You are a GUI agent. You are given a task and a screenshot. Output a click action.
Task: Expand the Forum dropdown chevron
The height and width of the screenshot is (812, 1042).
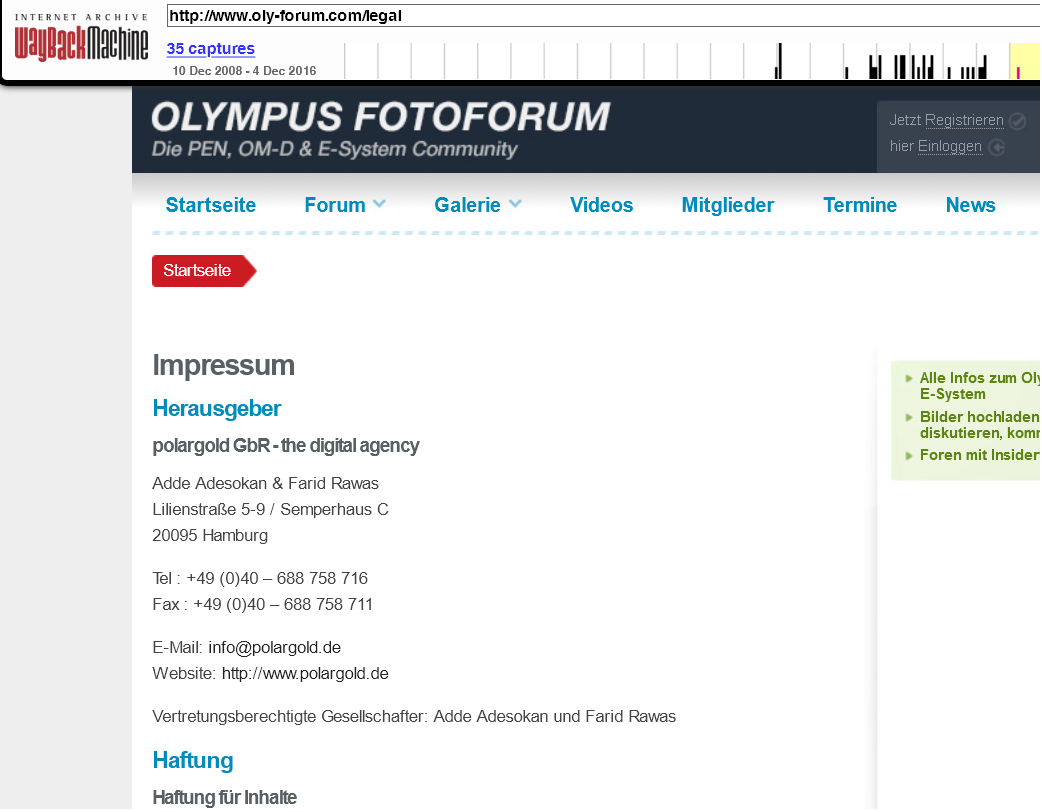pyautogui.click(x=379, y=204)
